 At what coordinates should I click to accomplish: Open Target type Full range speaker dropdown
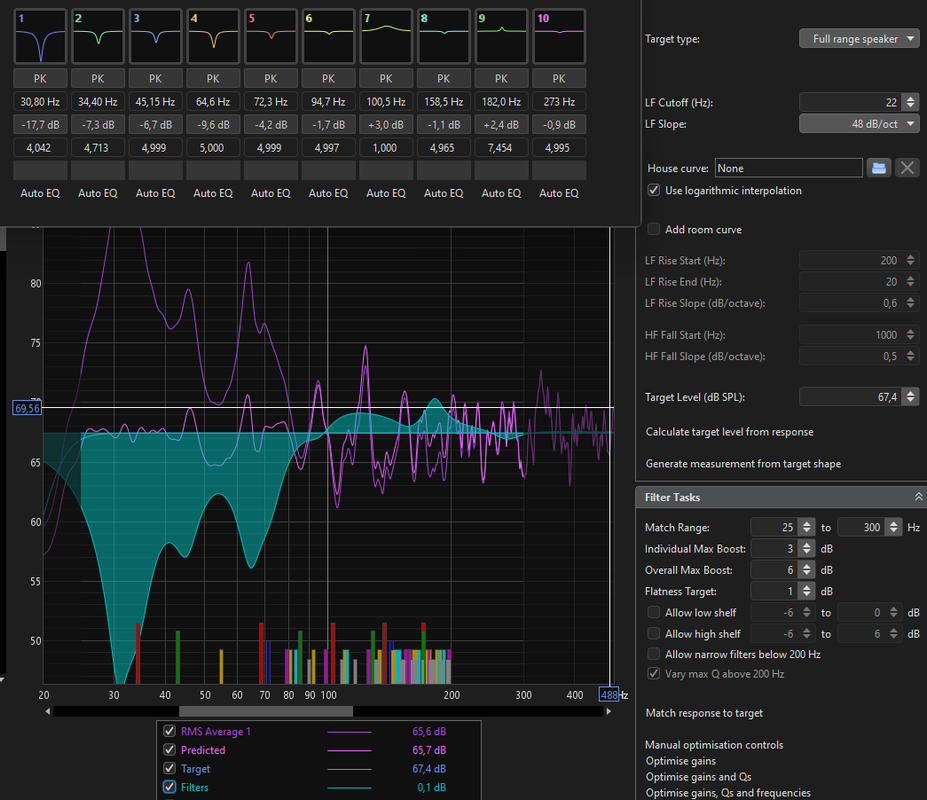pos(859,39)
